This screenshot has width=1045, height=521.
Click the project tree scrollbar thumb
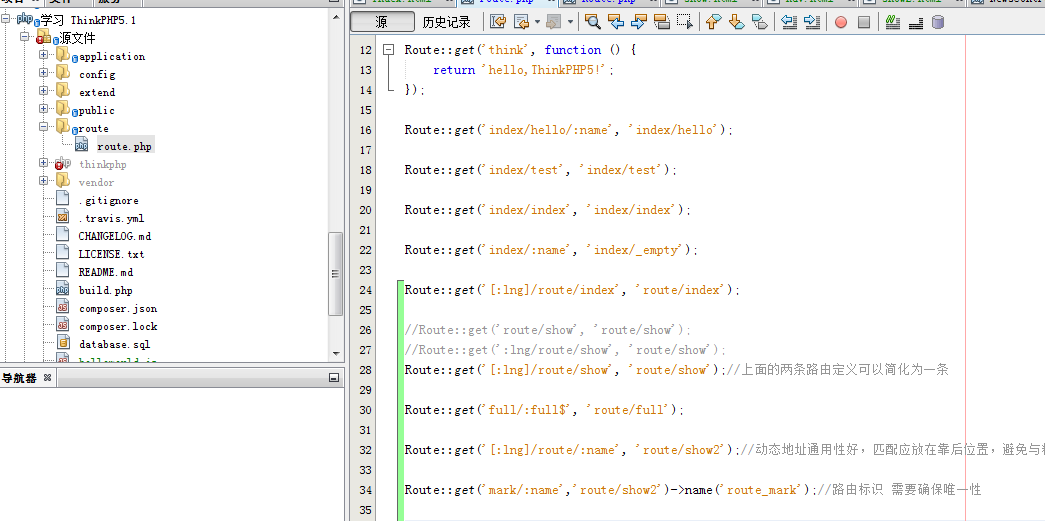(336, 273)
